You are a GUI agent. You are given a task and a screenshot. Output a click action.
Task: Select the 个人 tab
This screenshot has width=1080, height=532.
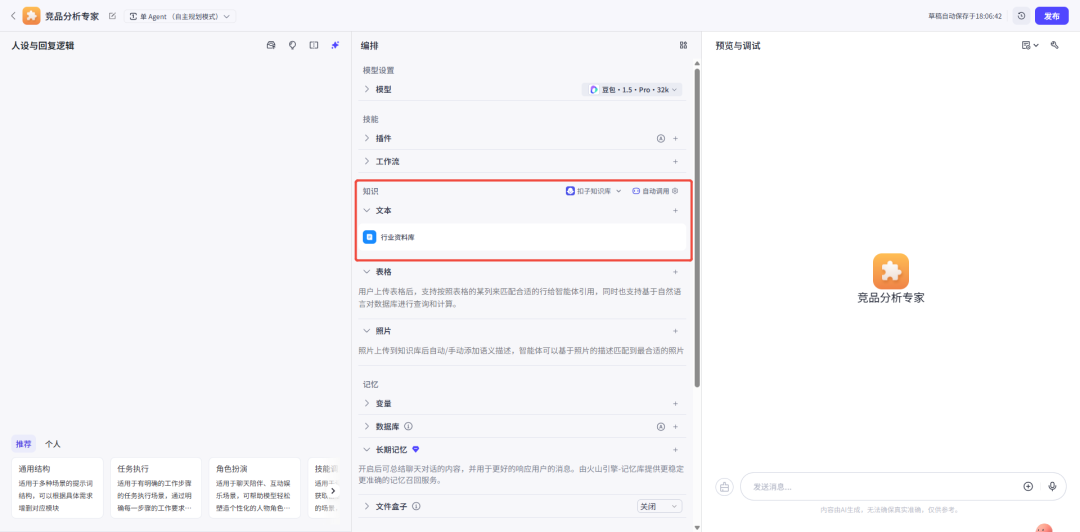pyautogui.click(x=52, y=444)
